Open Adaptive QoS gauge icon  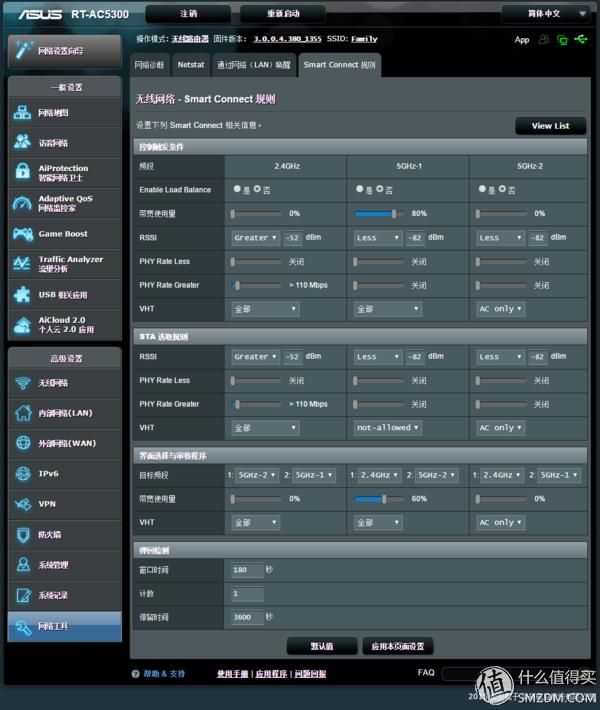(22, 203)
